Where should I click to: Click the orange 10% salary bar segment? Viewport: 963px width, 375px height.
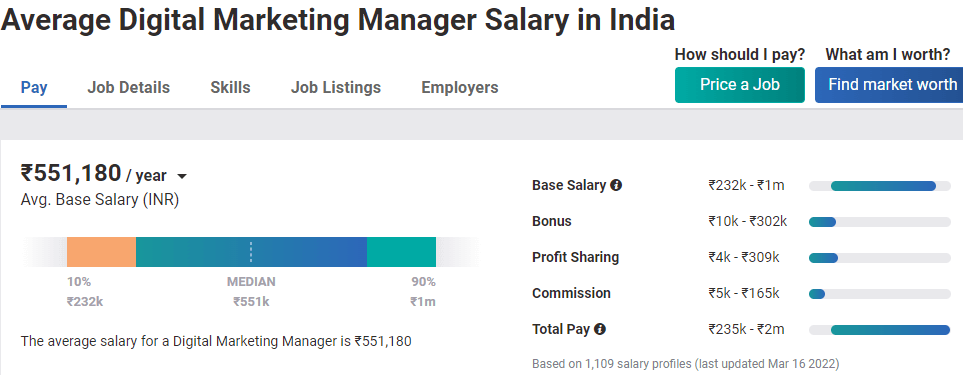(101, 252)
